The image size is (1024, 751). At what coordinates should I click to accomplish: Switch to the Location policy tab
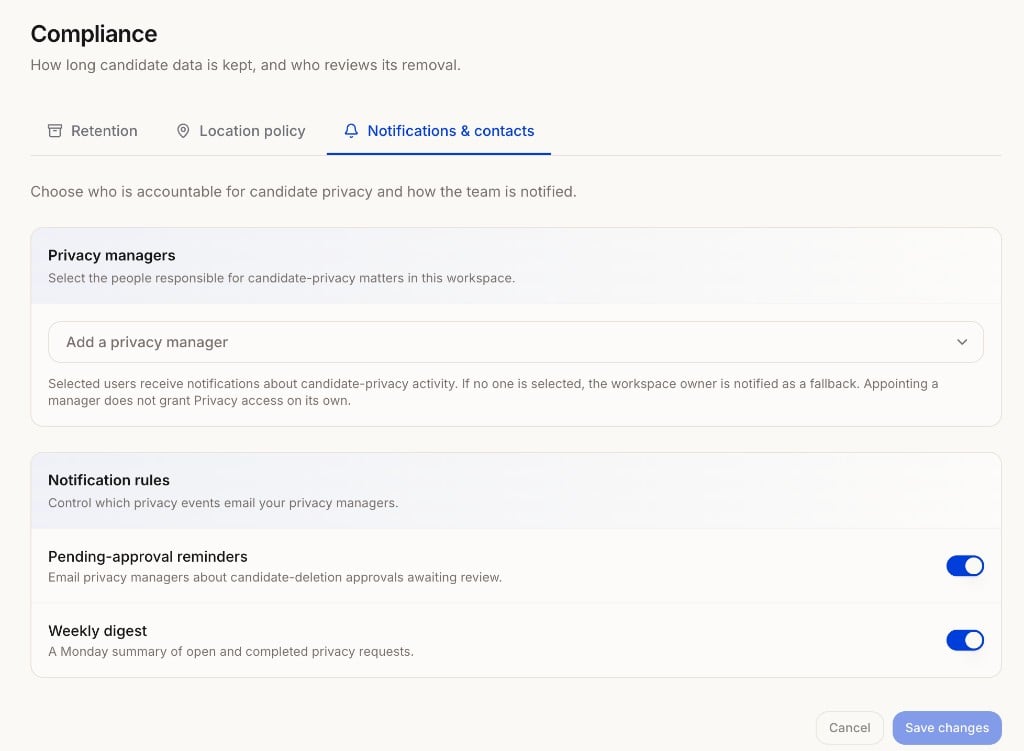(241, 131)
